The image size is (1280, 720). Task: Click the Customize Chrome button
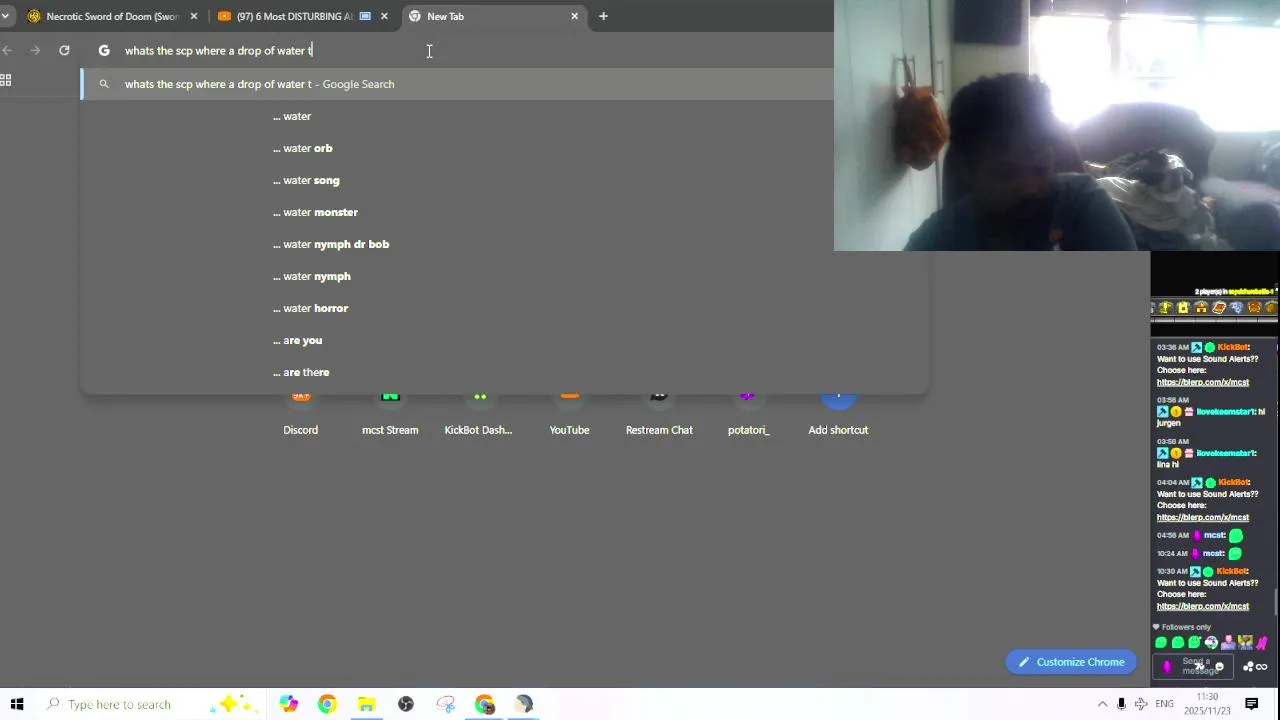1071,662
